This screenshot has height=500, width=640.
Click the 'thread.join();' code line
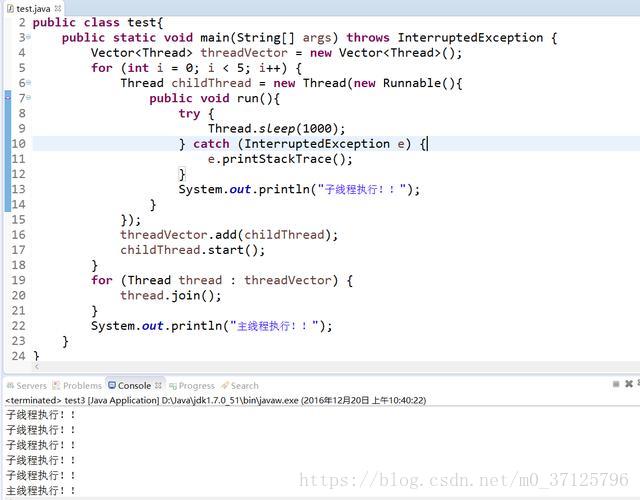click(171, 295)
